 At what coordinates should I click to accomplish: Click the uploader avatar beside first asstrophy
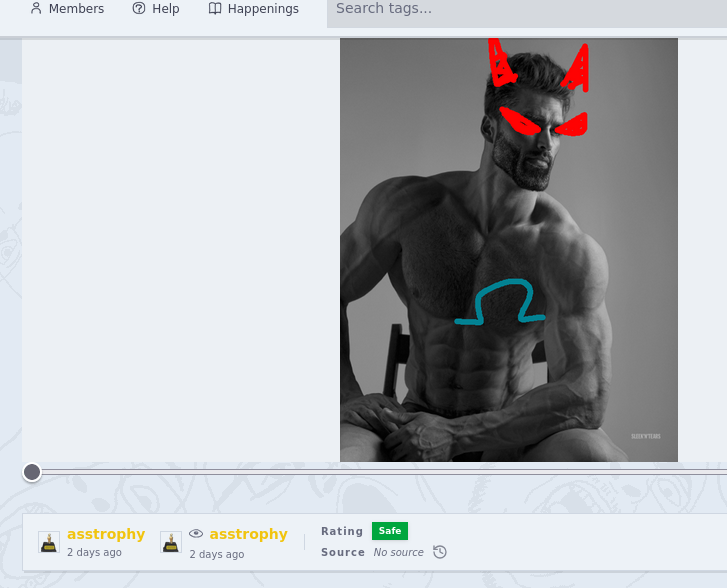pos(49,542)
